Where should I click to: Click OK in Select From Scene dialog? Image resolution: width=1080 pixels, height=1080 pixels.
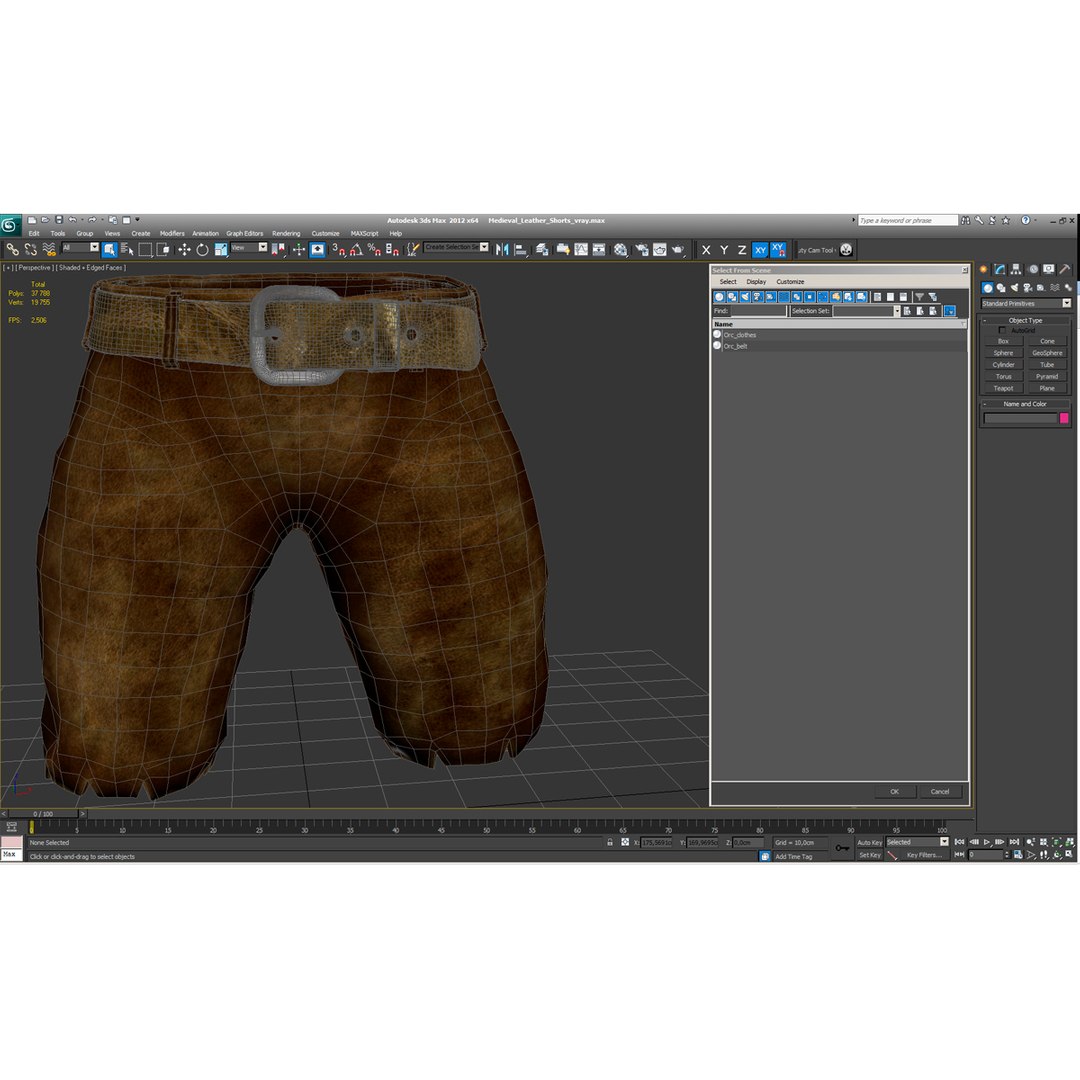pyautogui.click(x=894, y=791)
